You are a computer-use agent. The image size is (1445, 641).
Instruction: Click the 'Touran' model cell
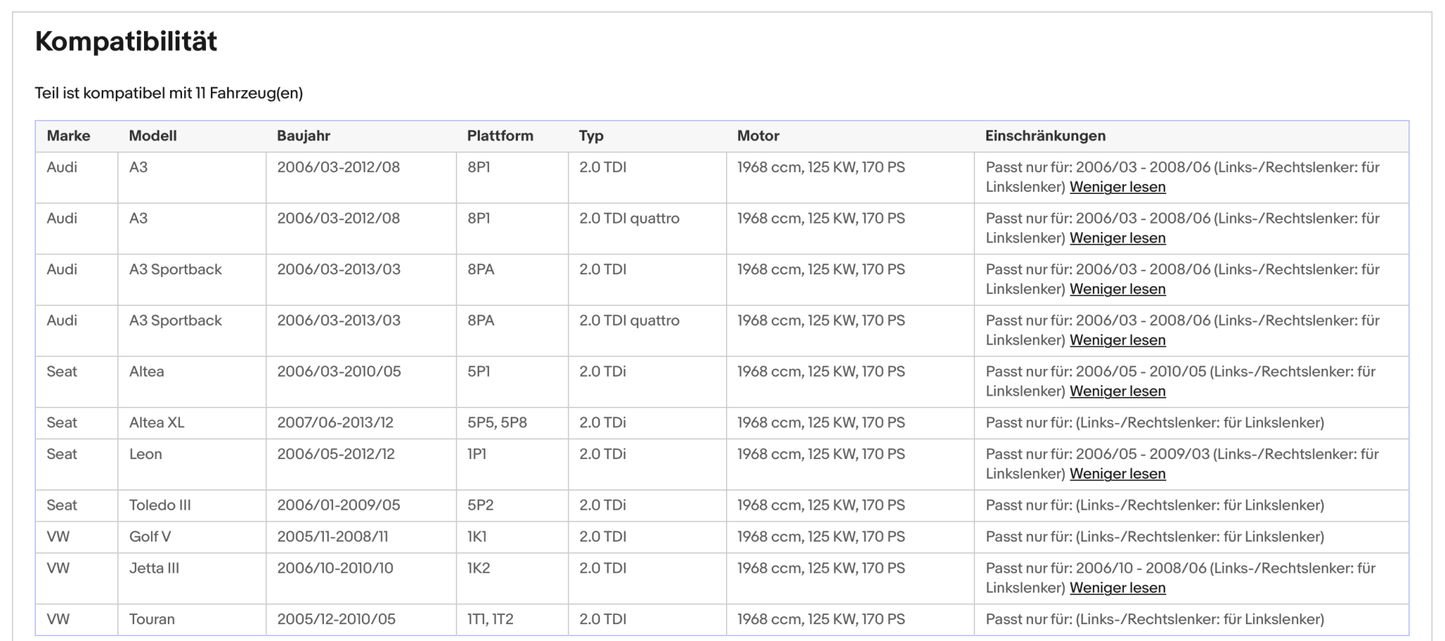click(152, 620)
